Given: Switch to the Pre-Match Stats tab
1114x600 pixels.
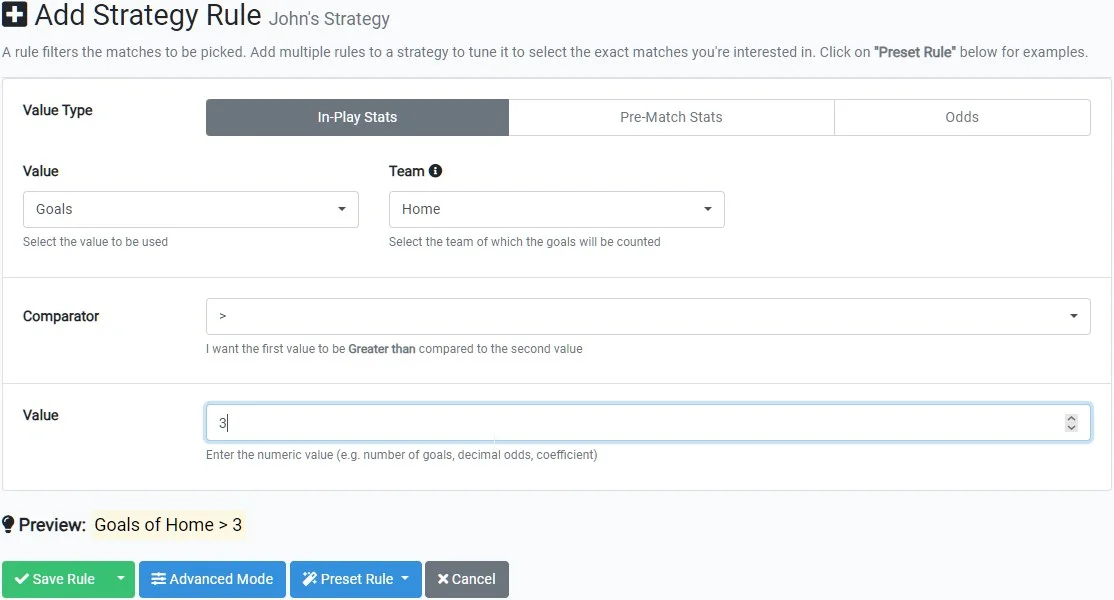Looking at the screenshot, I should pyautogui.click(x=671, y=117).
